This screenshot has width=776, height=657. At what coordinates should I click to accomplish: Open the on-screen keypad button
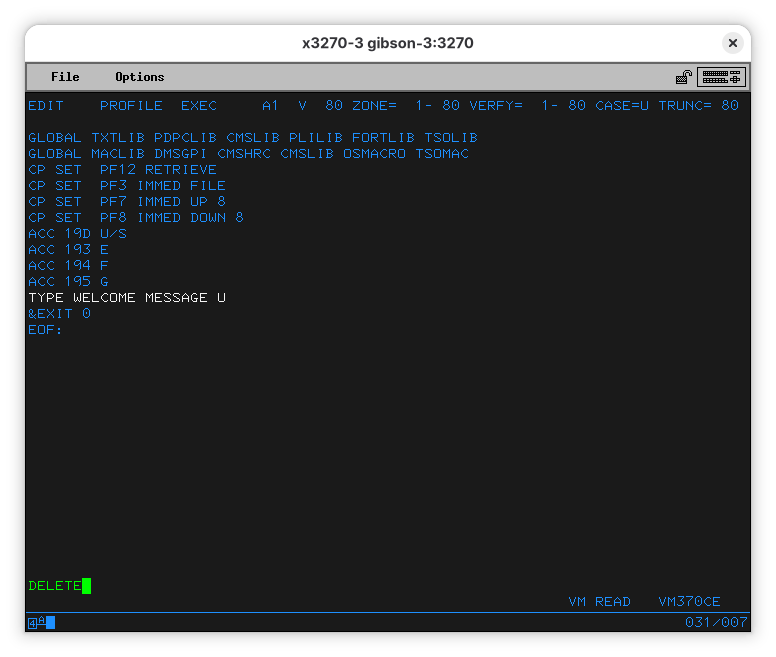[721, 77]
